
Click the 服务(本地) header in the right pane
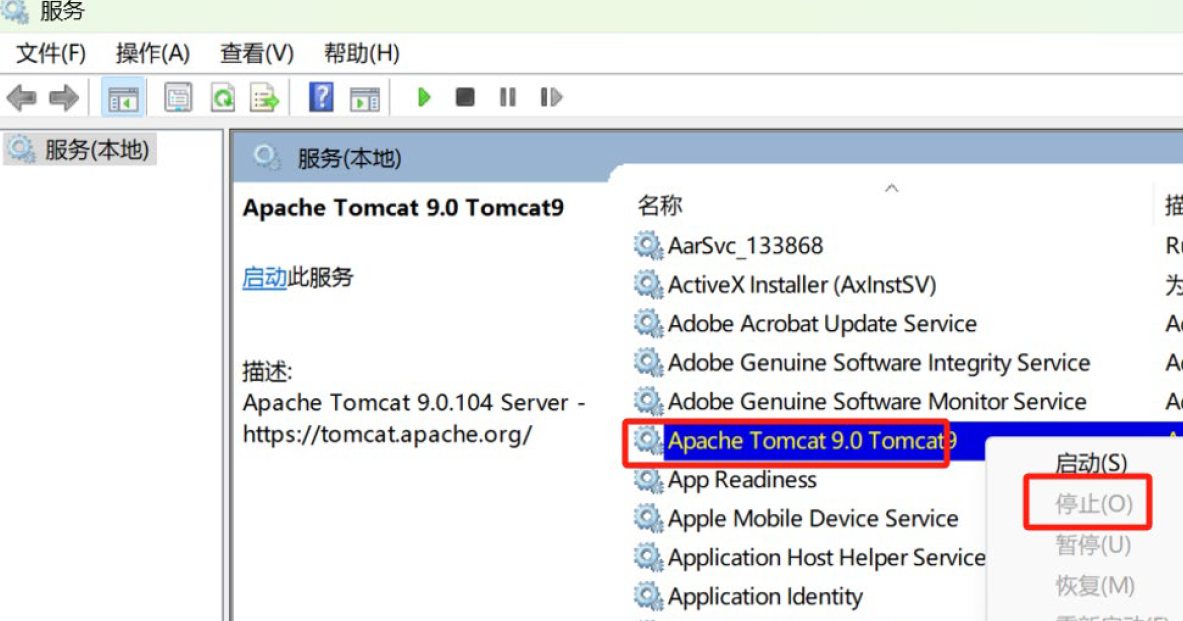(x=349, y=158)
